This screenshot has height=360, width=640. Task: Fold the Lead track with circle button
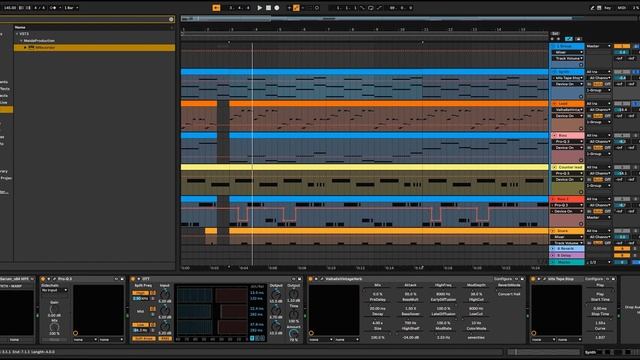coord(554,104)
